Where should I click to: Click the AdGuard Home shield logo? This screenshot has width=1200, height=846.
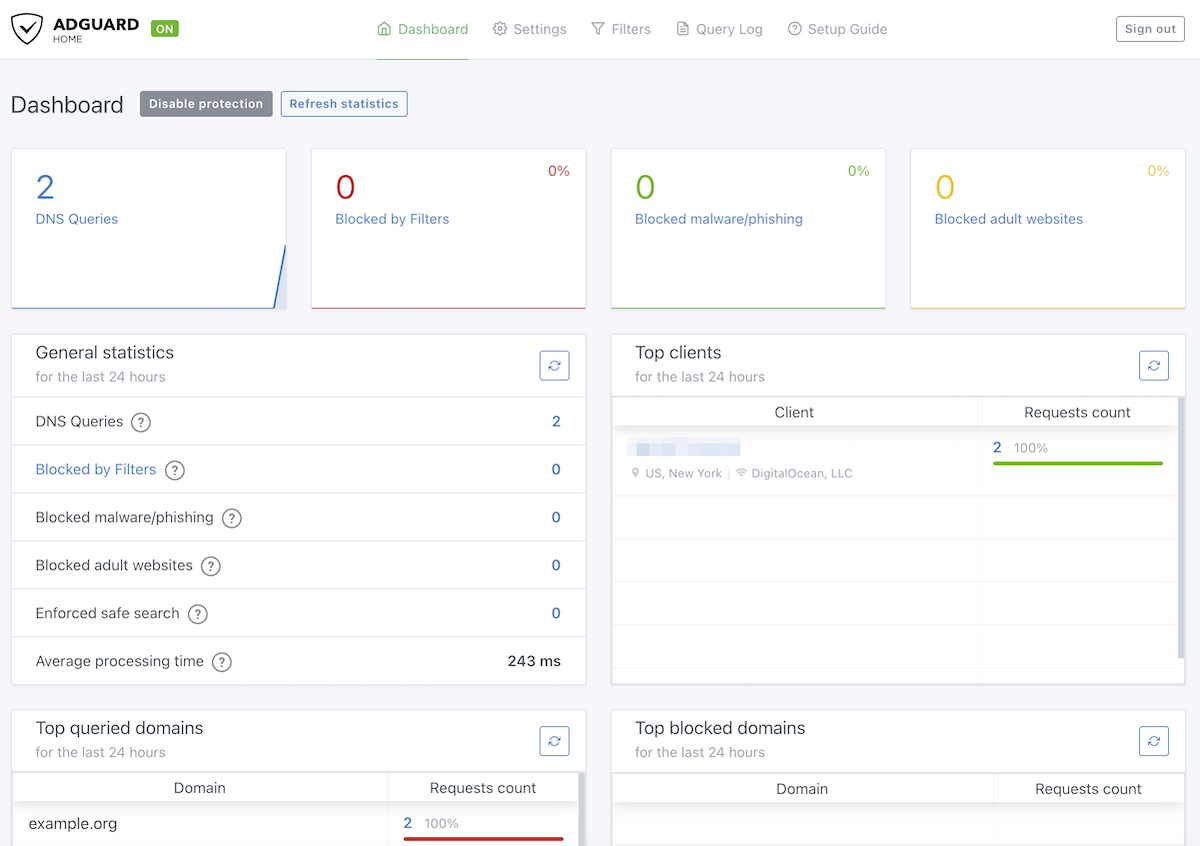pos(28,29)
